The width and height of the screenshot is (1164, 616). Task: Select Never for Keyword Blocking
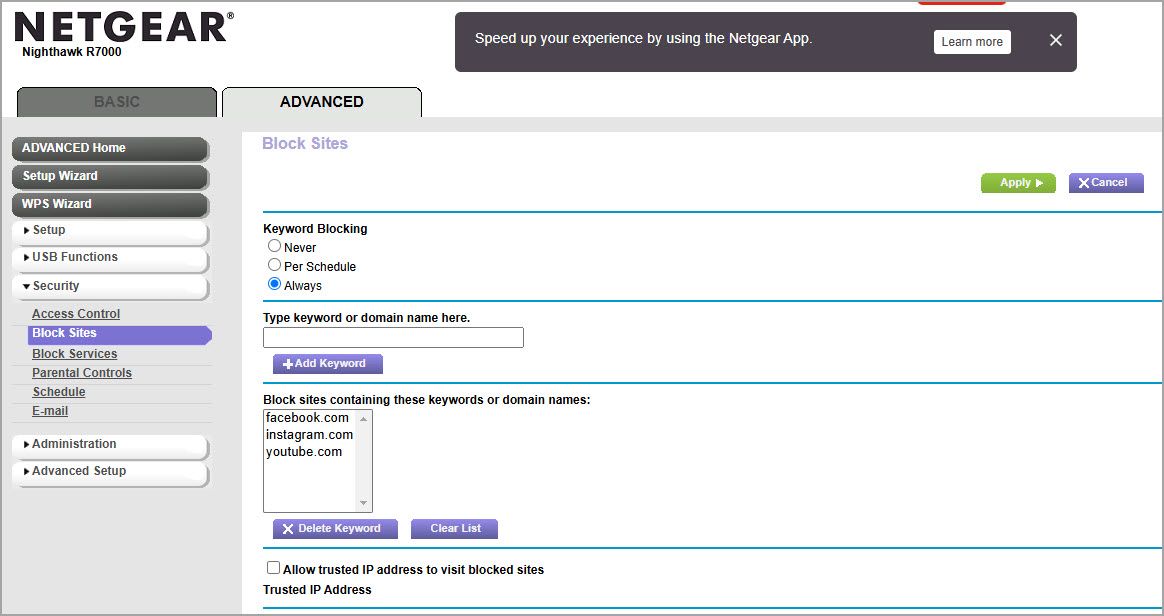coord(274,246)
